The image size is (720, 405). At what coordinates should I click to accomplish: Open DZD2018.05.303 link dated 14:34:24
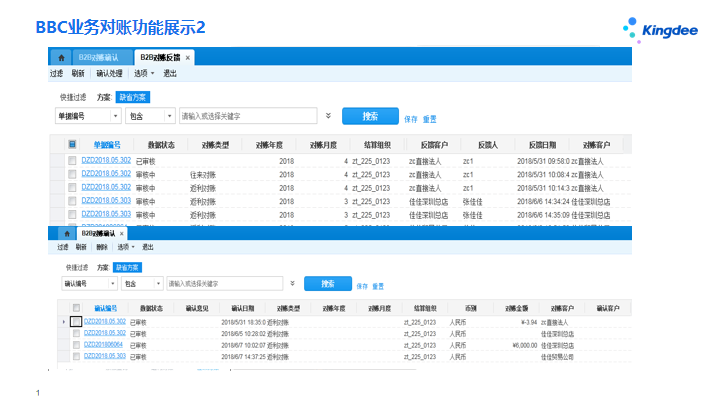click(106, 201)
